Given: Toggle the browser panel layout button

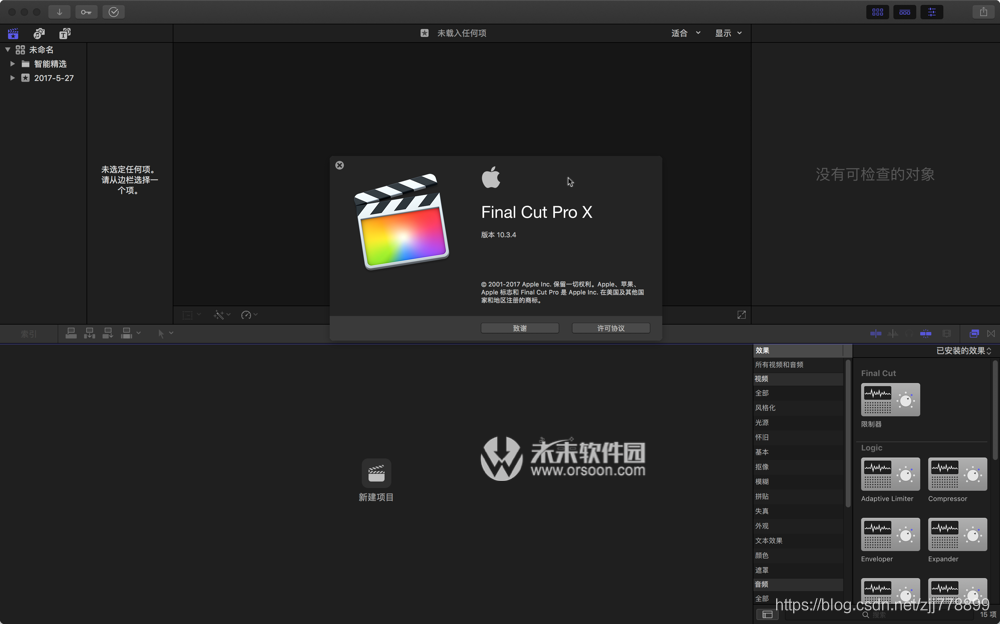Looking at the screenshot, I should 878,12.
